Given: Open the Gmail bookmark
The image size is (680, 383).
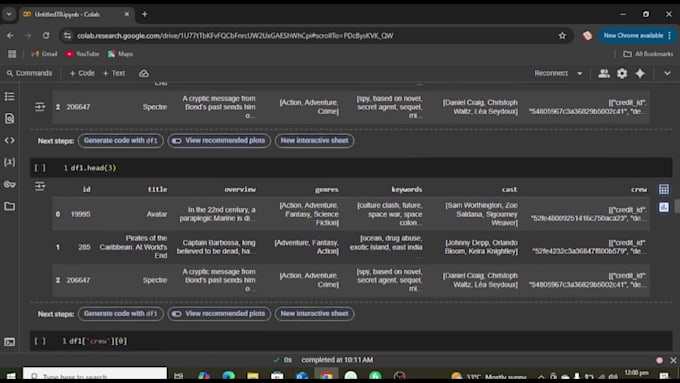Looking at the screenshot, I should point(44,54).
